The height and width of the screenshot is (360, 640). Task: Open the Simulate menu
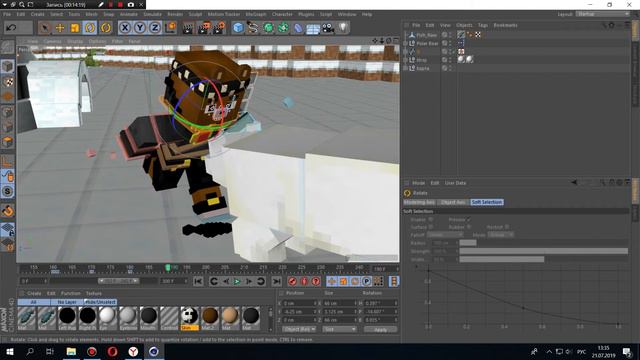152,14
